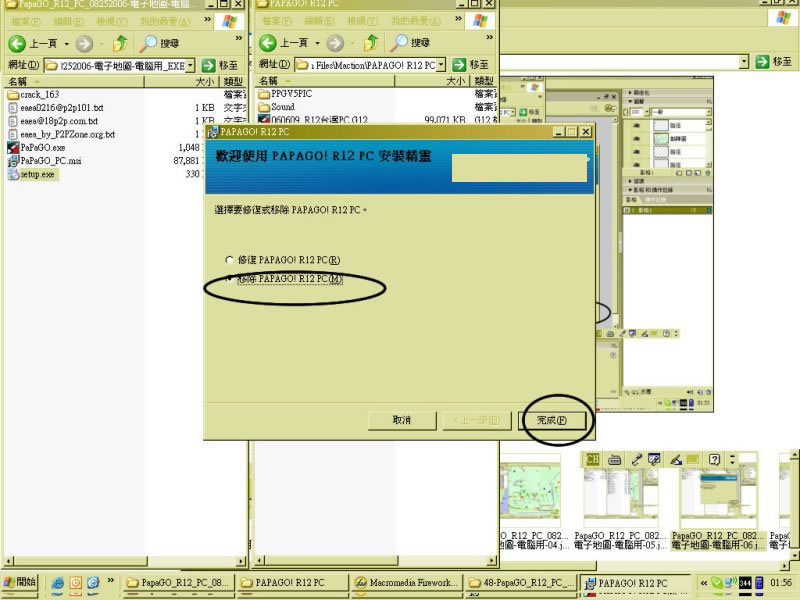Click the 移至 go button in rightmost window
The image size is (800, 600).
click(773, 62)
